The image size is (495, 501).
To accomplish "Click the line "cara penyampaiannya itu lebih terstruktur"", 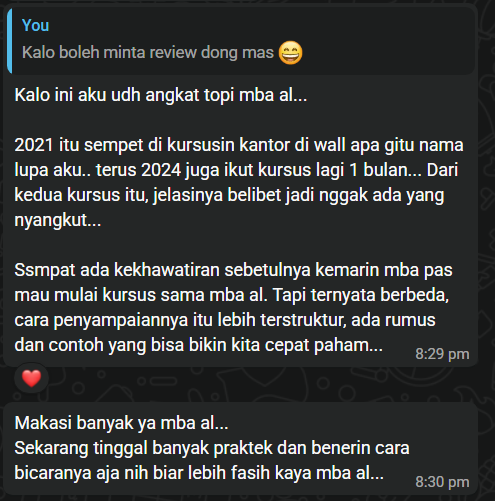I will tap(225, 320).
